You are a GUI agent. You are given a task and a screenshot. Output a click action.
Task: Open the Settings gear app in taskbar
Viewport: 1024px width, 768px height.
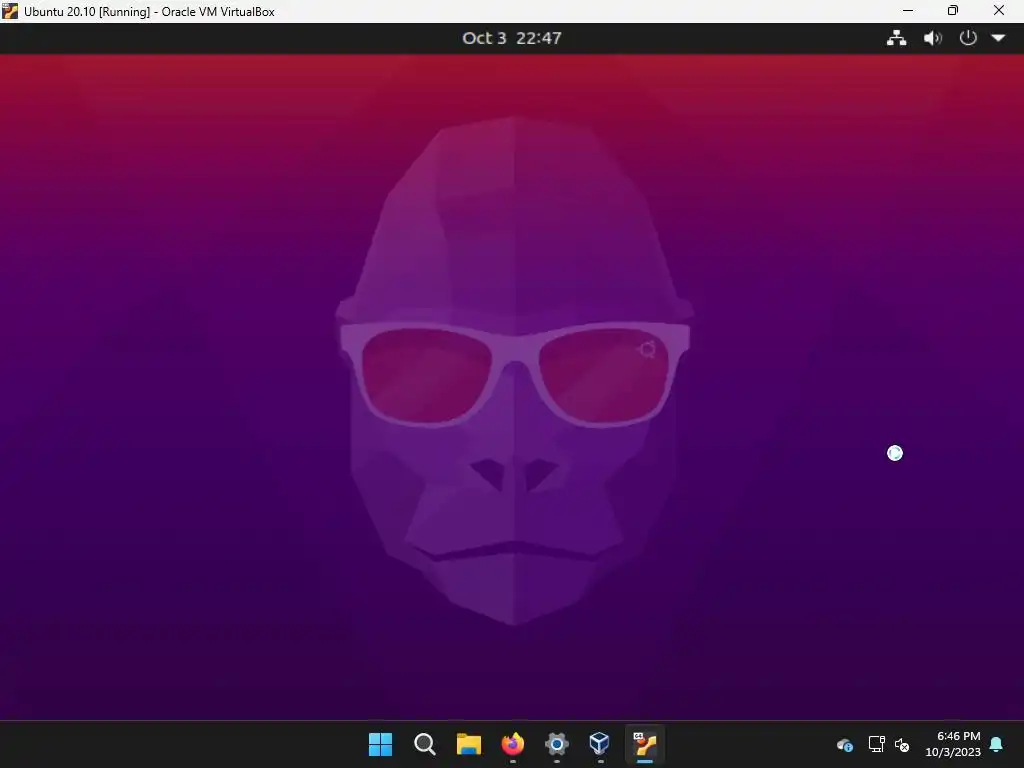(x=556, y=744)
